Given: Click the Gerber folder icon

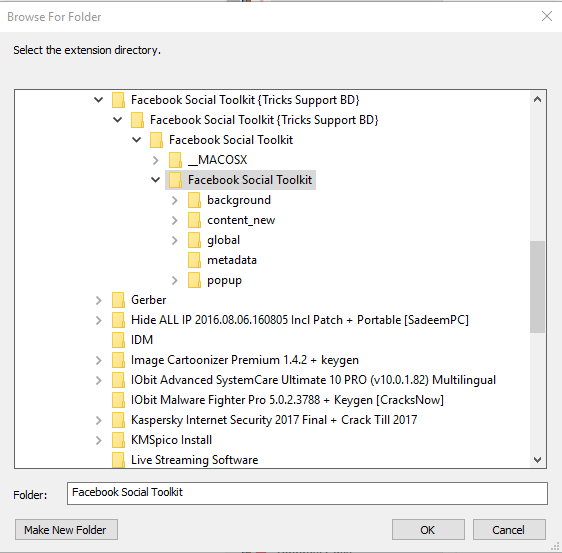Looking at the screenshot, I should [118, 300].
